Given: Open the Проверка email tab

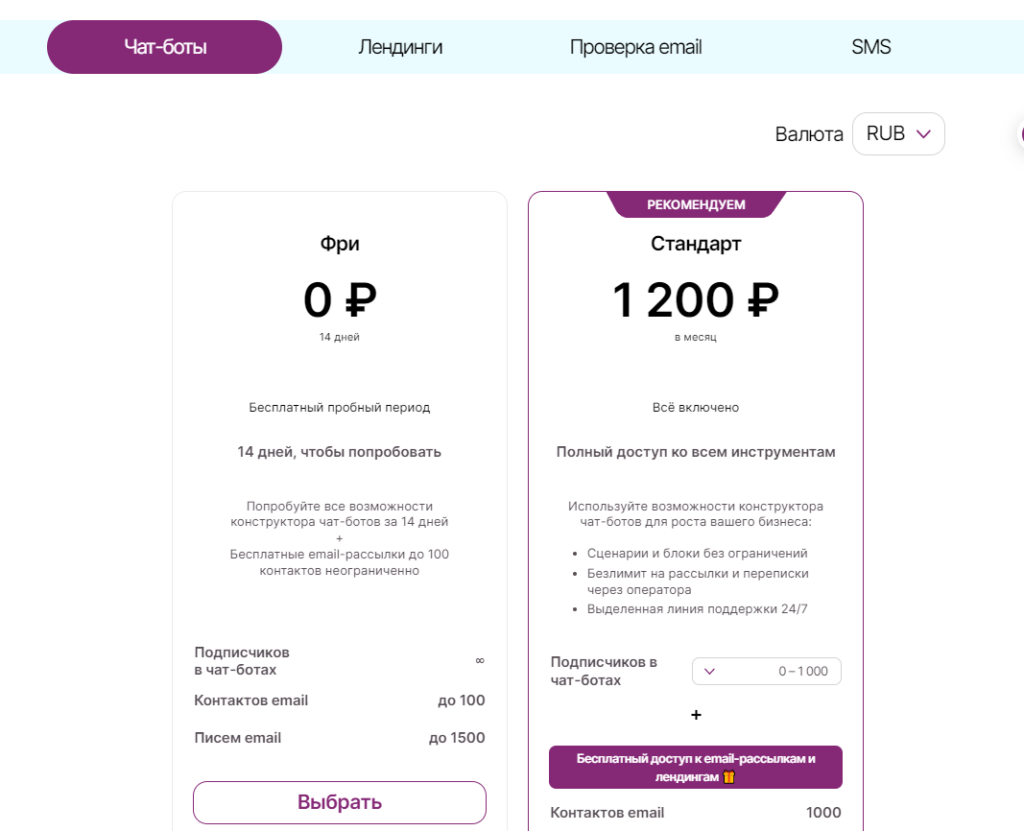Looking at the screenshot, I should (636, 46).
